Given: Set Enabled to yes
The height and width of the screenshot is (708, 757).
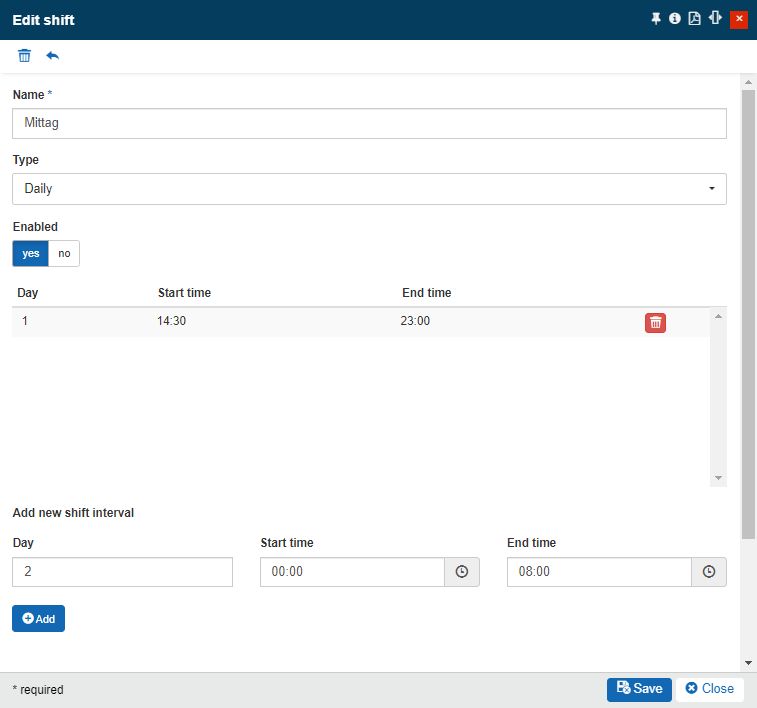Looking at the screenshot, I should click(x=31, y=254).
